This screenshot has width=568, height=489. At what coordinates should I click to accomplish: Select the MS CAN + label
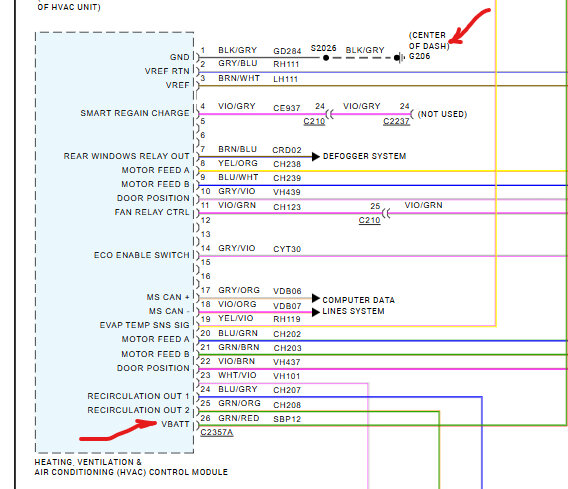click(168, 297)
